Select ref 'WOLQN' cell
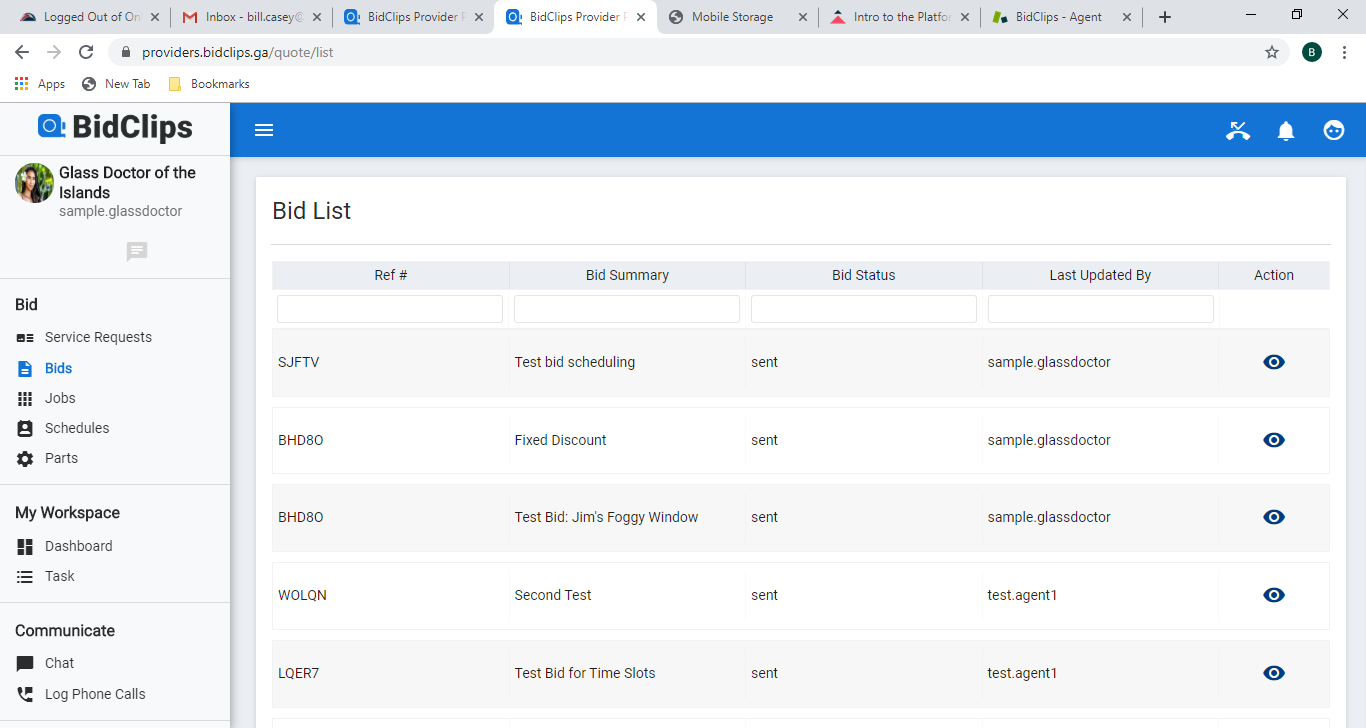This screenshot has width=1366, height=728. pos(302,595)
